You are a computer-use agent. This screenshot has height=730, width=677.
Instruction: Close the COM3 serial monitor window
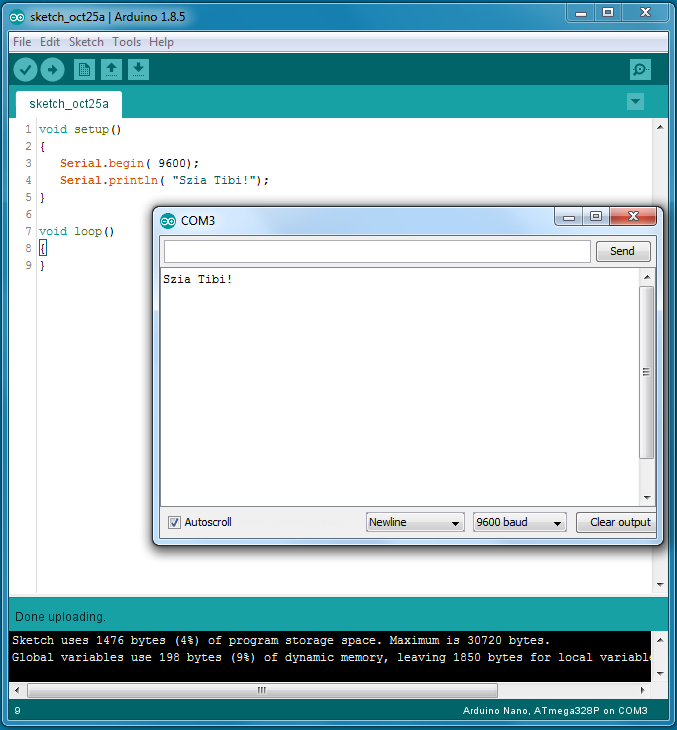[633, 216]
